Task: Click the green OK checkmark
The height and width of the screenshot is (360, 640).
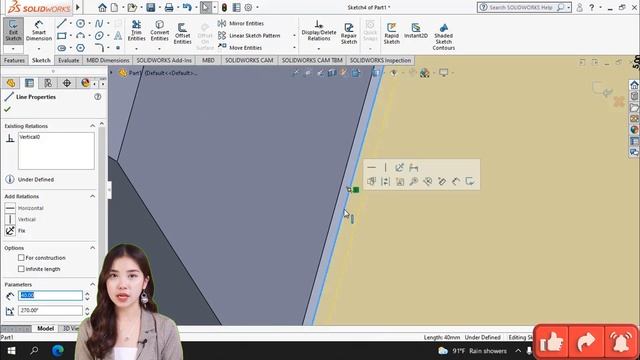Action: coord(7,109)
